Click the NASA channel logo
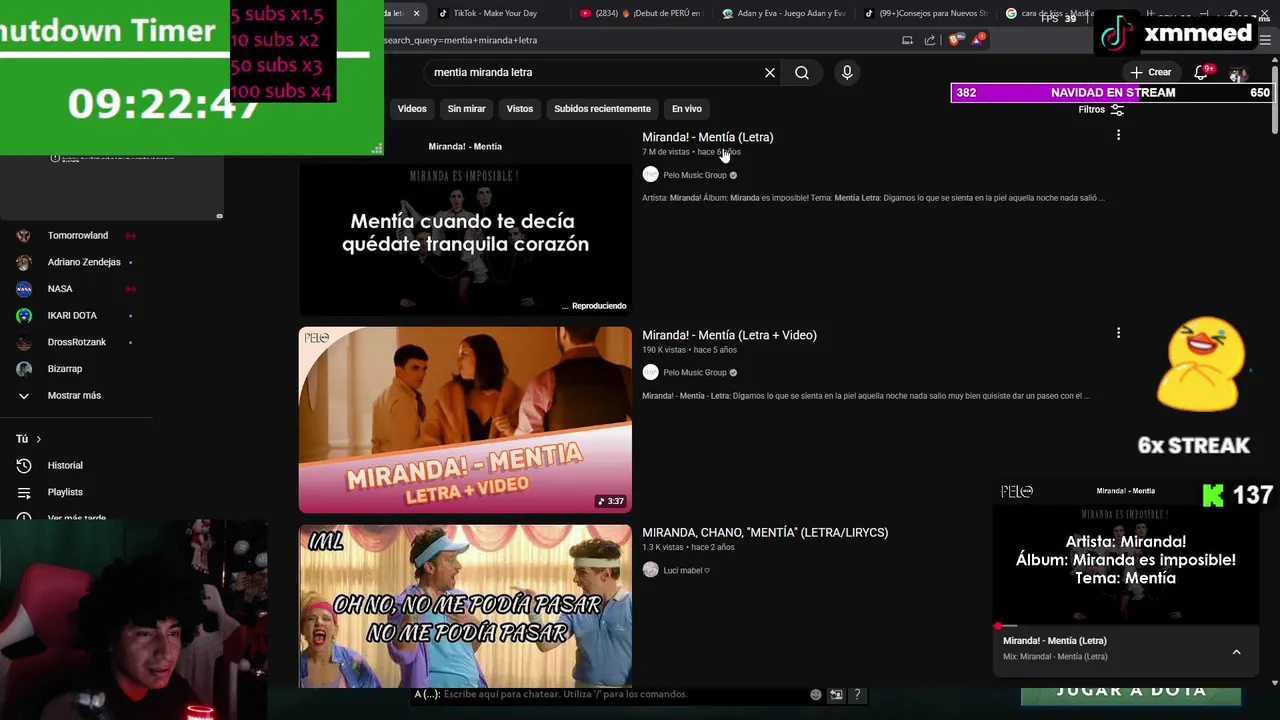Screen dimensions: 1280x720 (x=24, y=289)
